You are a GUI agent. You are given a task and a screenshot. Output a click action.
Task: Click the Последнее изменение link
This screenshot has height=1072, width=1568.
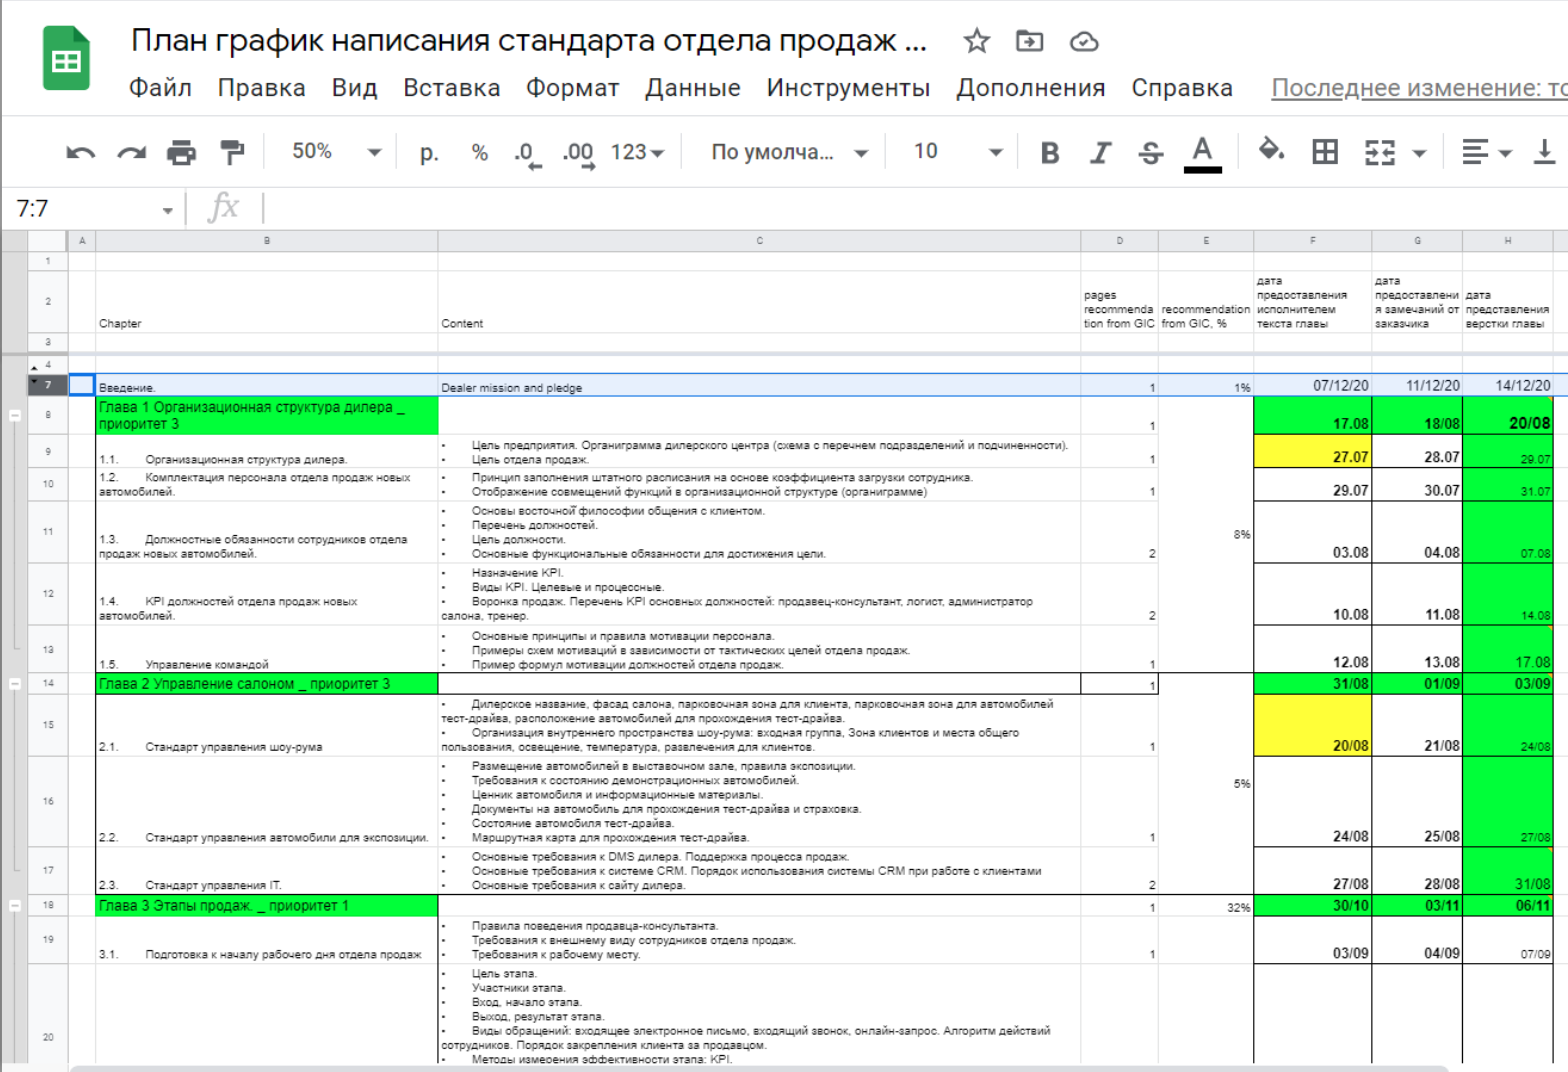[1418, 88]
